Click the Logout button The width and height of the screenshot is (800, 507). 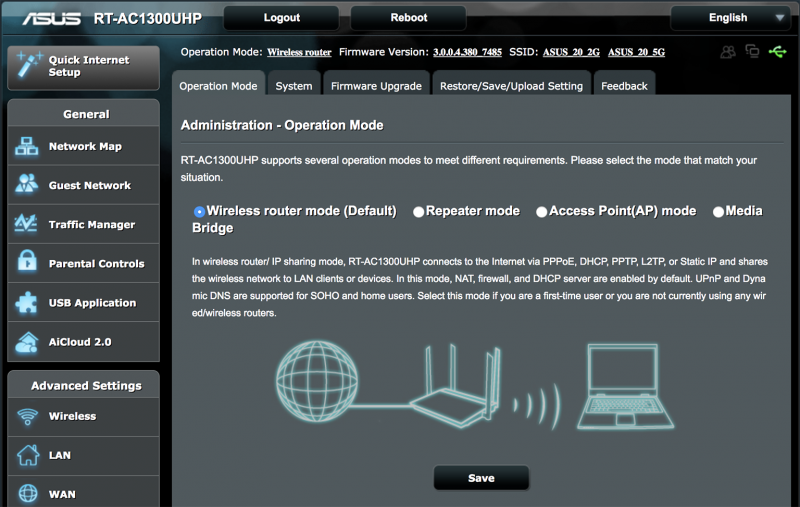282,18
